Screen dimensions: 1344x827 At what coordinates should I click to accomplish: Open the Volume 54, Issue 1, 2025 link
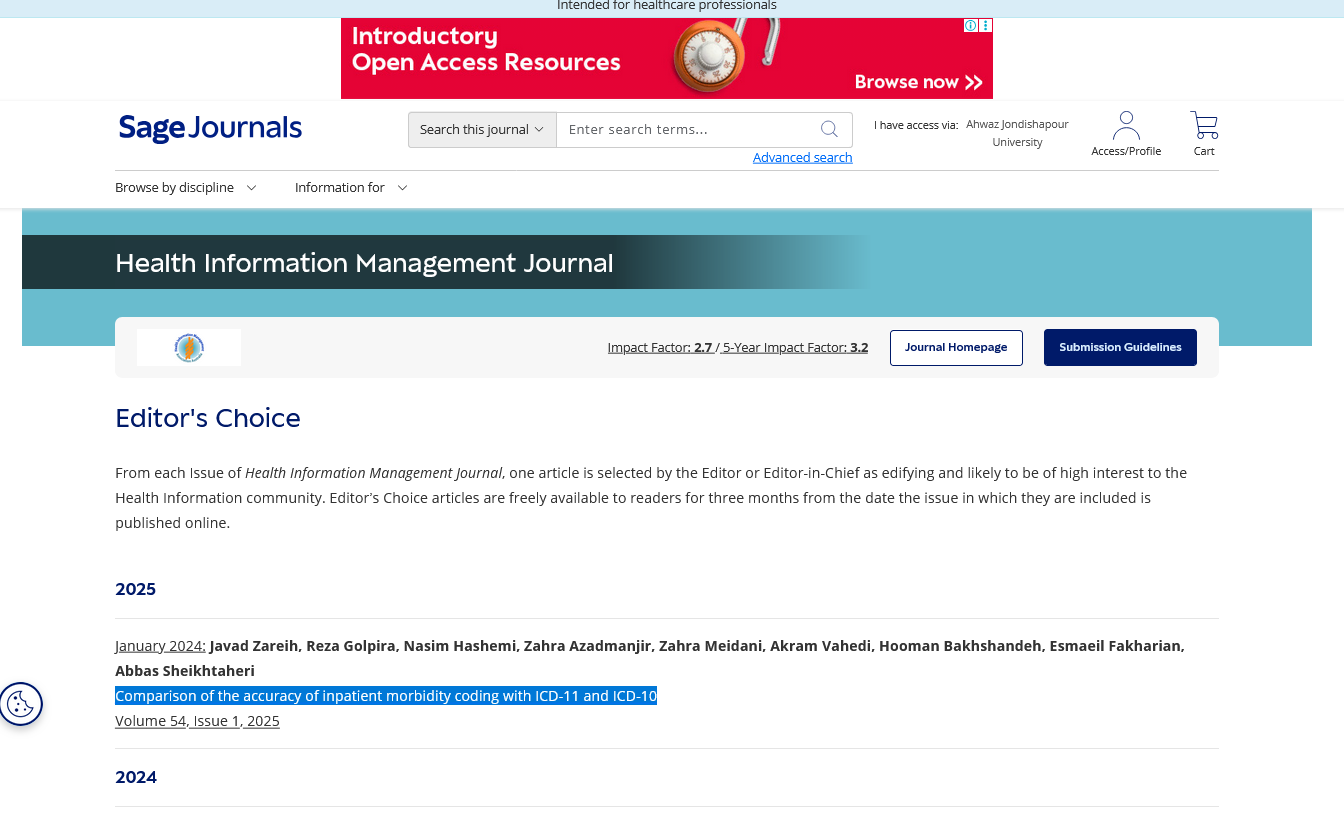(x=197, y=721)
